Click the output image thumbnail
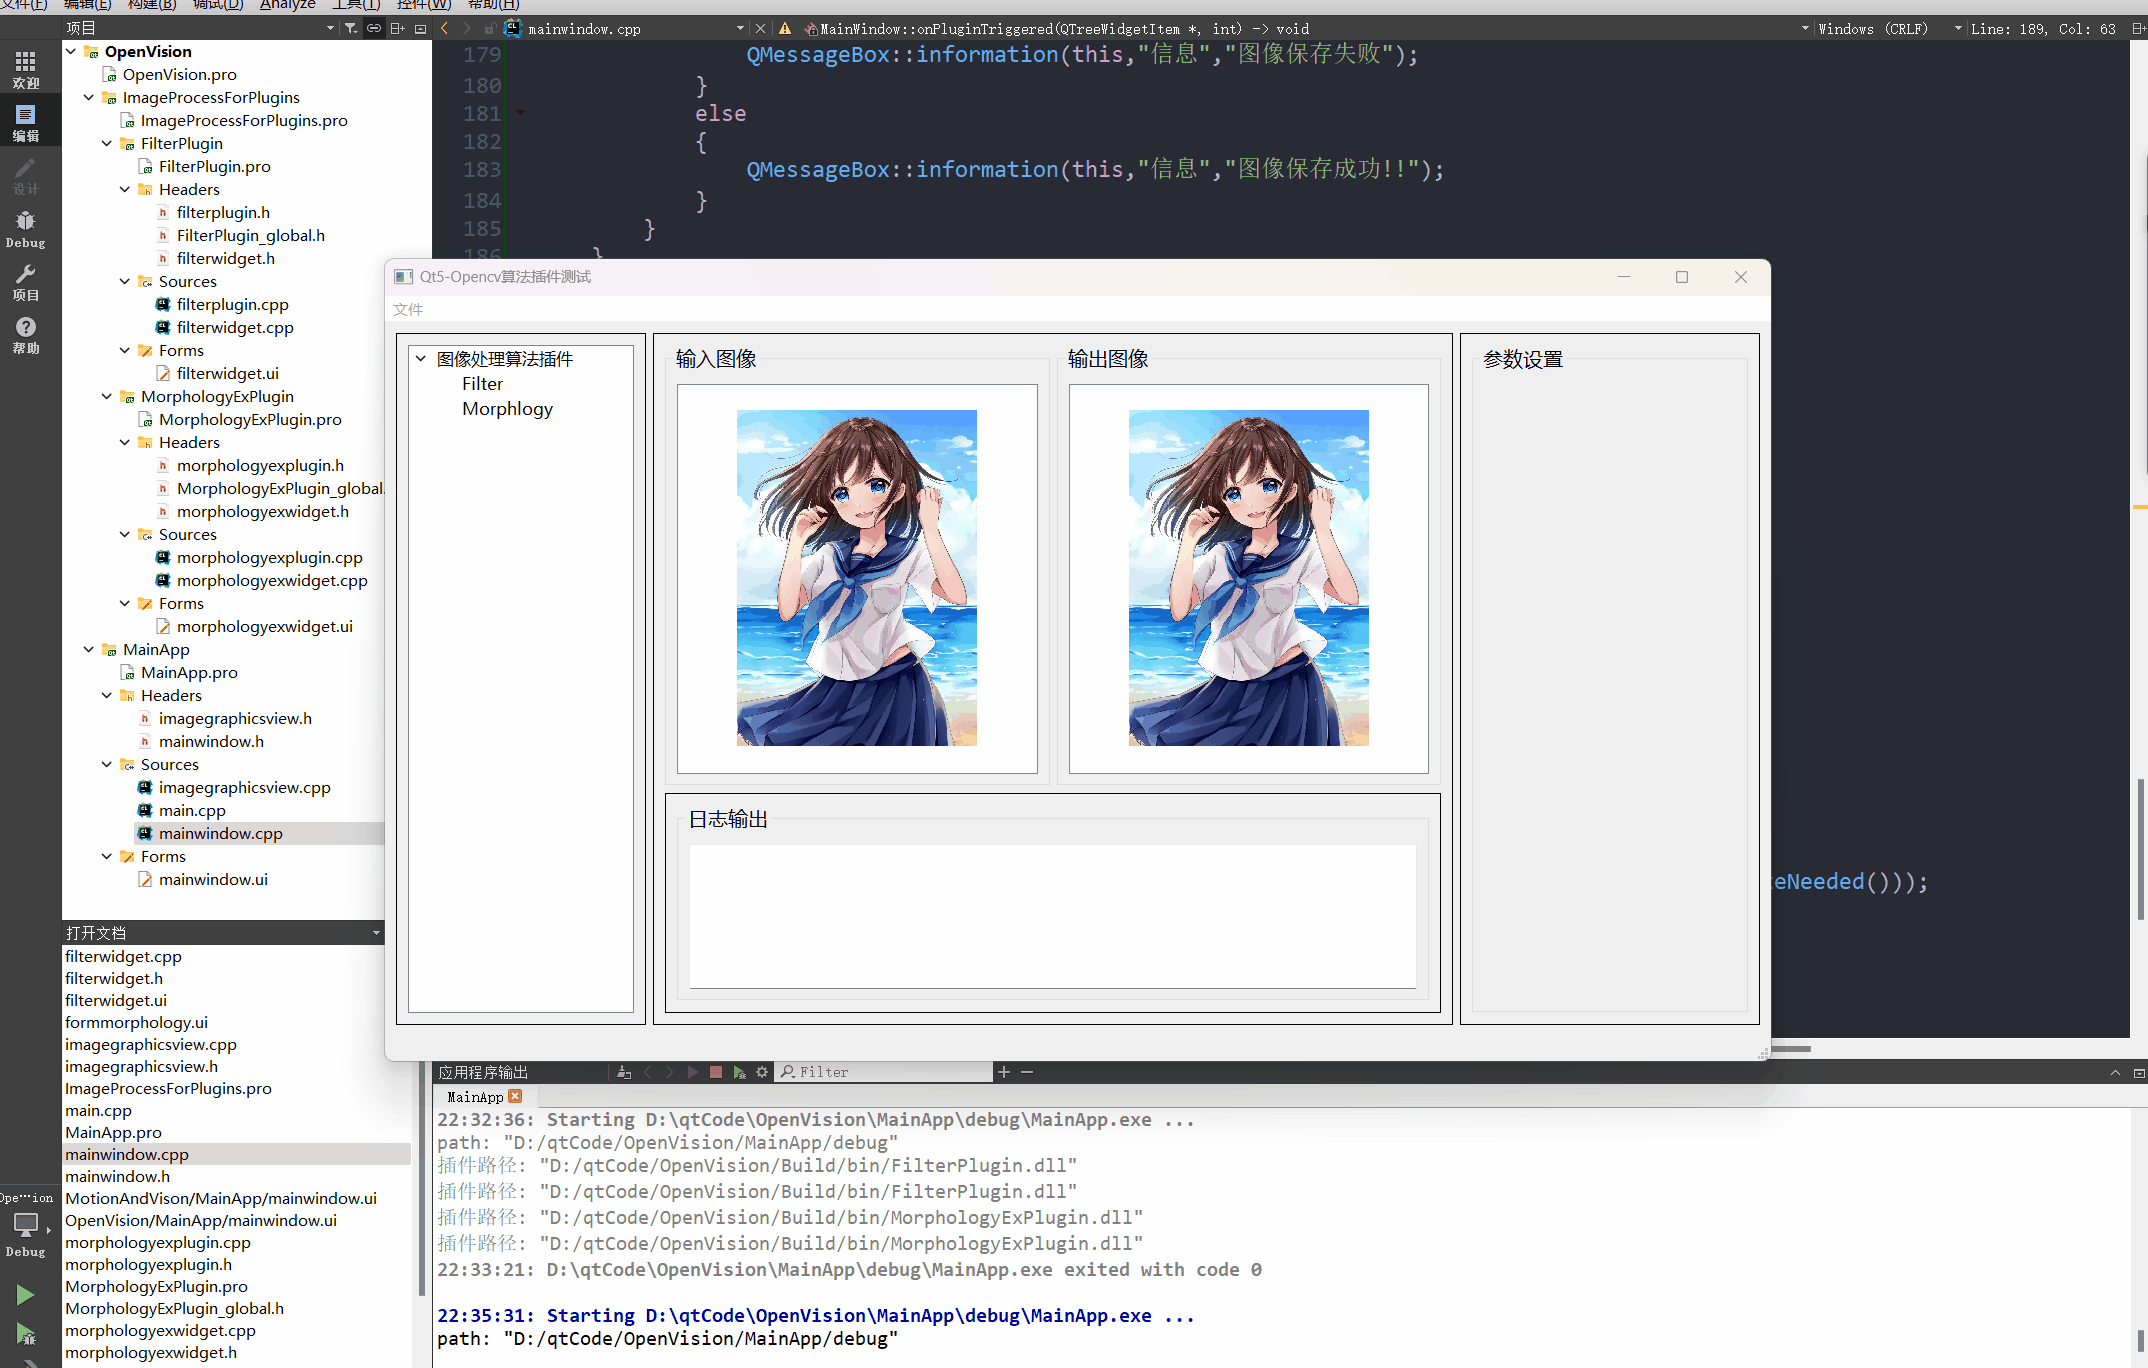Viewport: 2148px width, 1368px height. click(x=1248, y=578)
